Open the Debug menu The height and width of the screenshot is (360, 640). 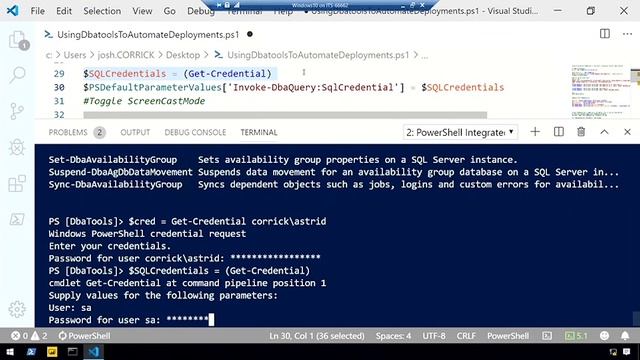(x=201, y=11)
